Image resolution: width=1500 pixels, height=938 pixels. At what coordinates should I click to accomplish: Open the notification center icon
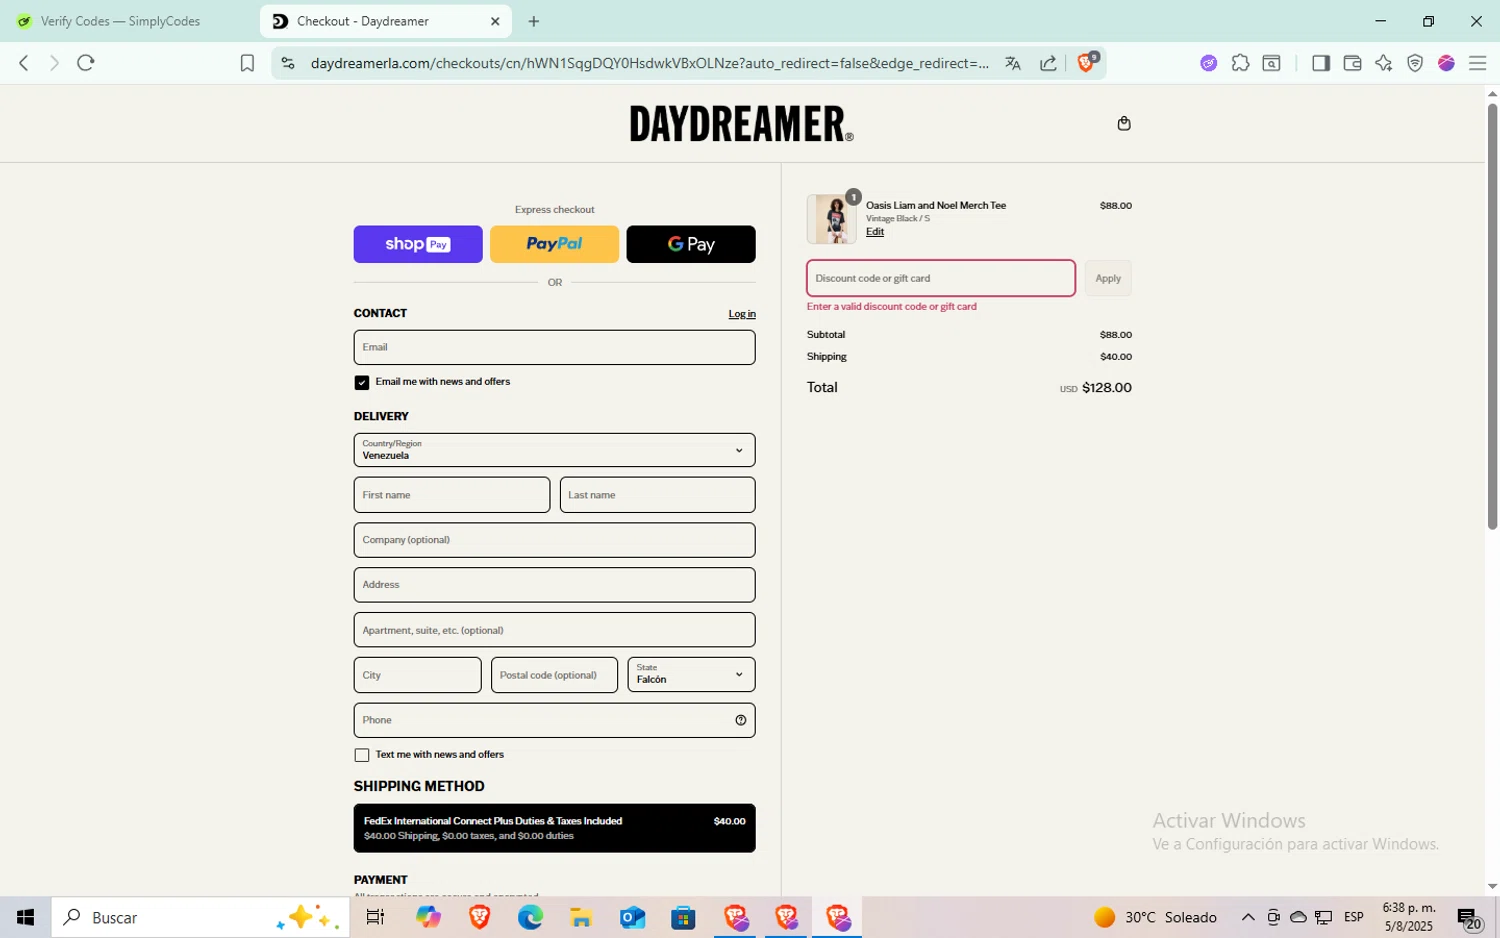pyautogui.click(x=1468, y=918)
